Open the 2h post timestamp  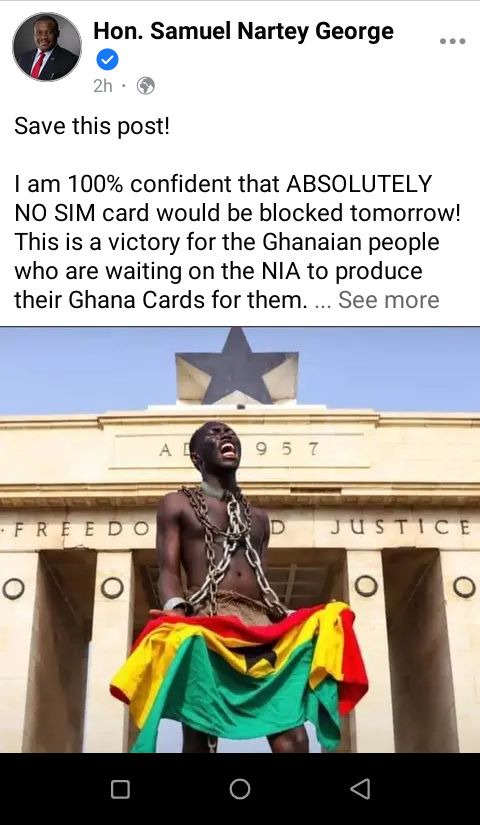click(103, 86)
